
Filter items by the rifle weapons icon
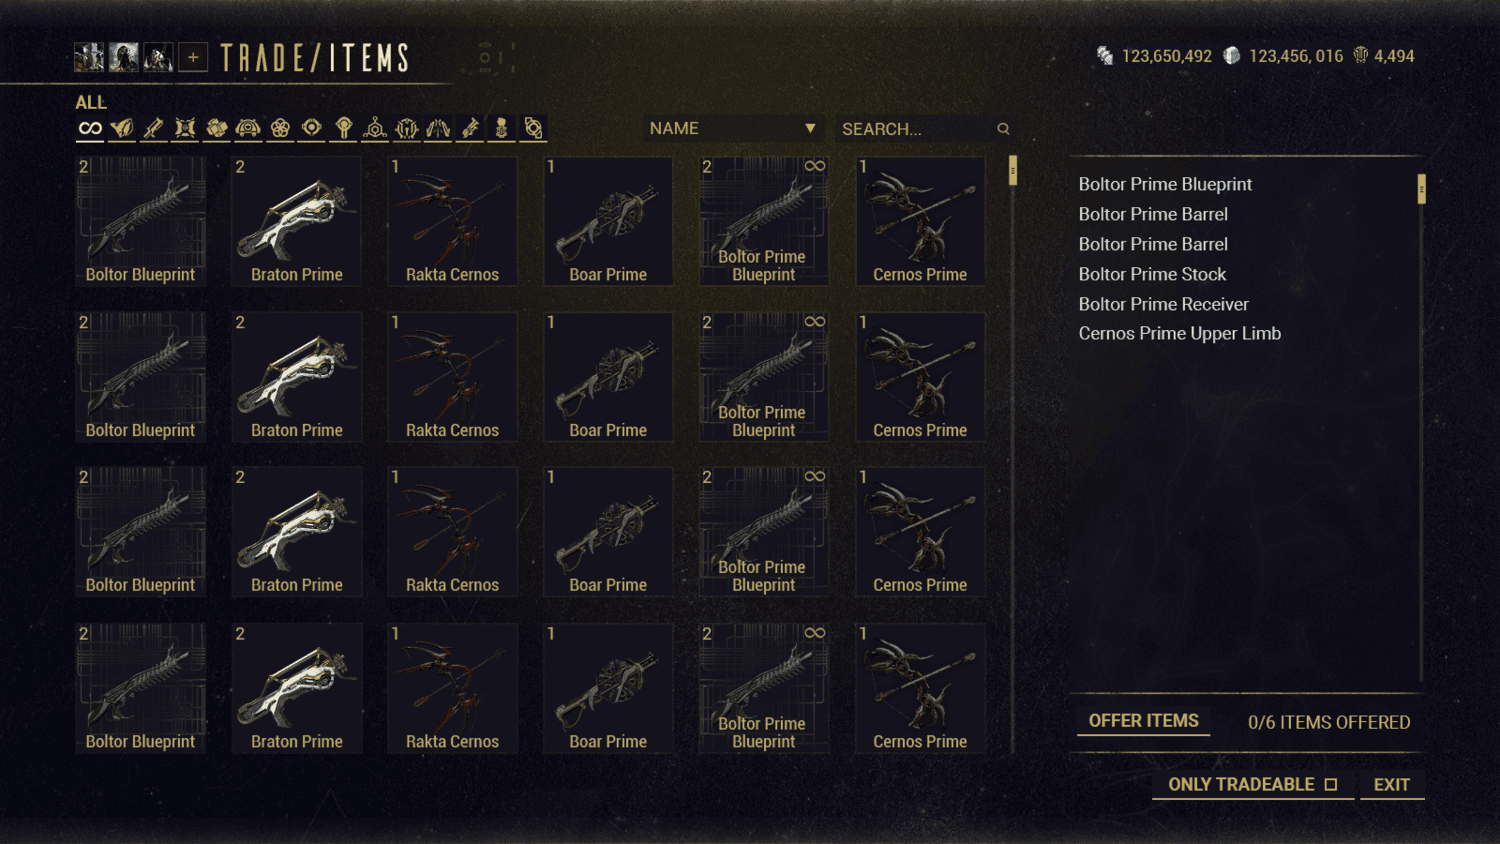click(x=153, y=128)
